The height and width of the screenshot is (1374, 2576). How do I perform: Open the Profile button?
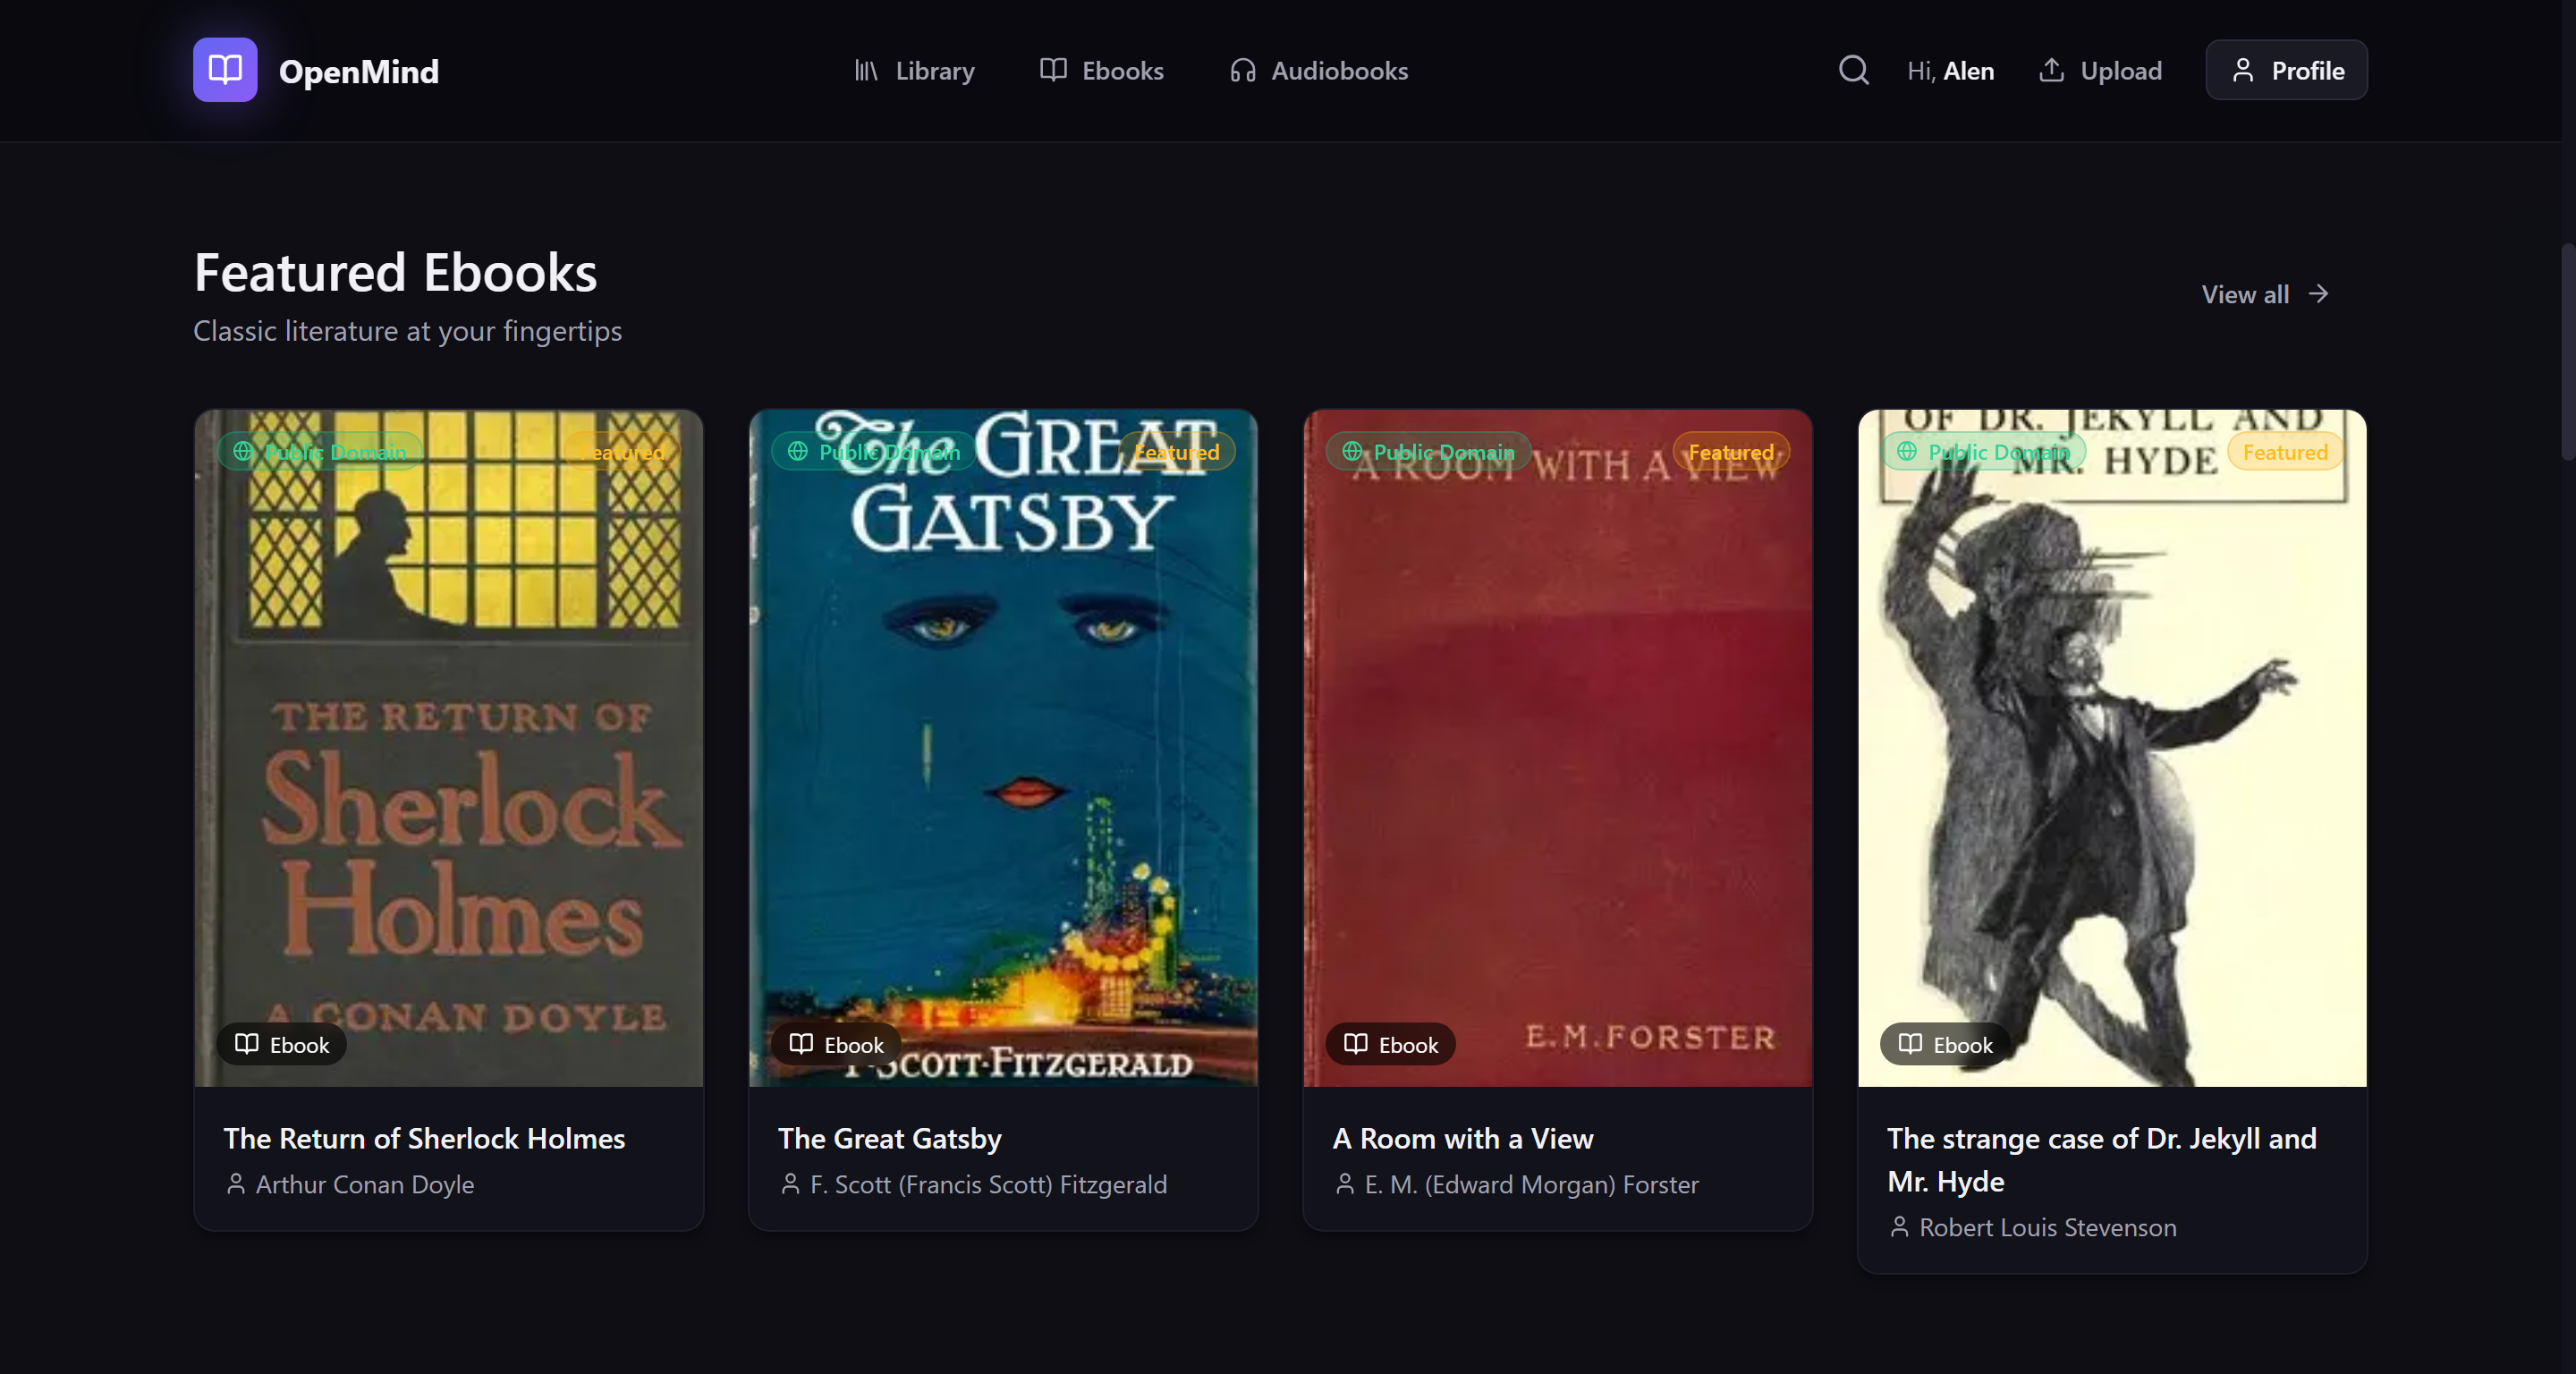[2286, 70]
